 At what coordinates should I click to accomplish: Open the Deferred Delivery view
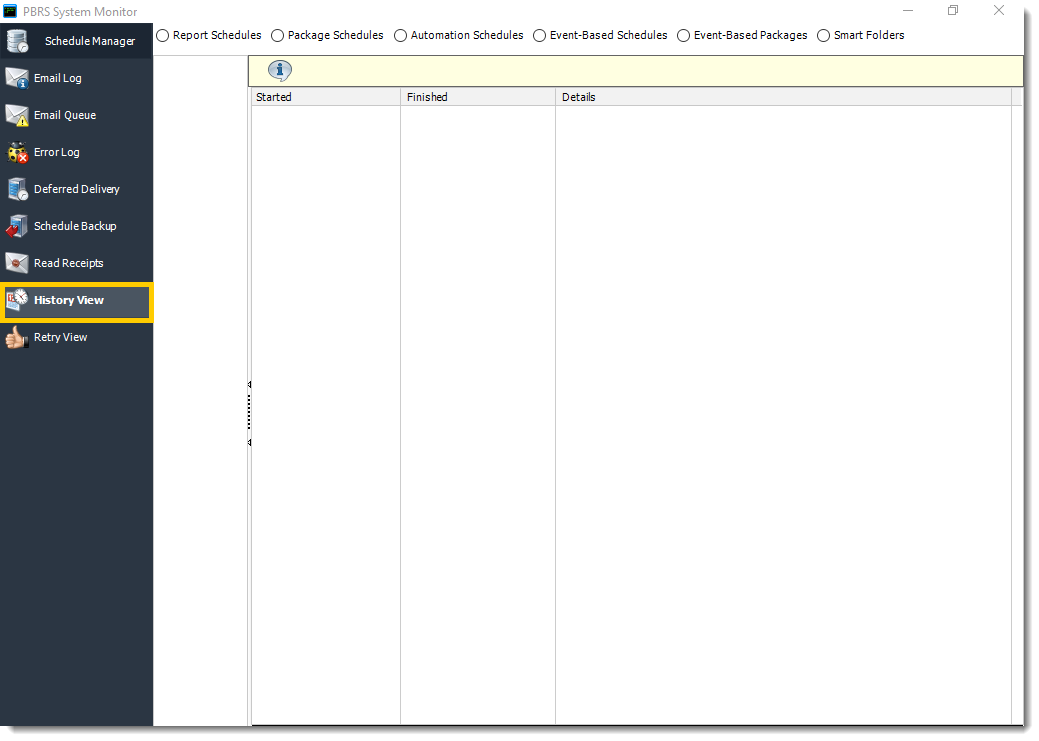point(76,190)
